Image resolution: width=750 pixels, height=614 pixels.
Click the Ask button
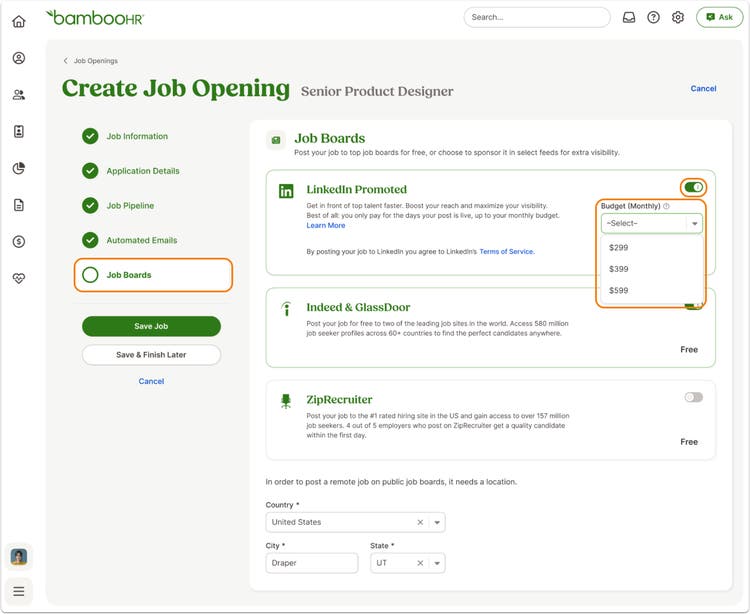click(719, 17)
